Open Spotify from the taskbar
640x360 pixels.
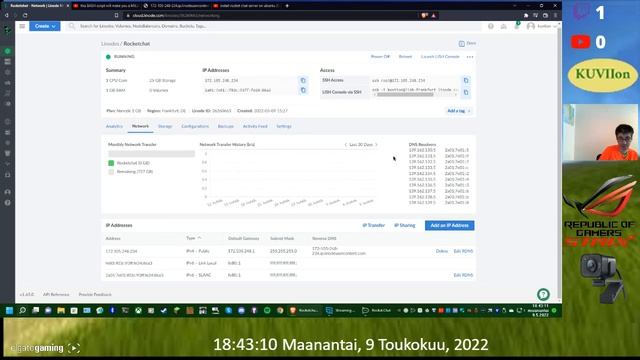point(267,311)
